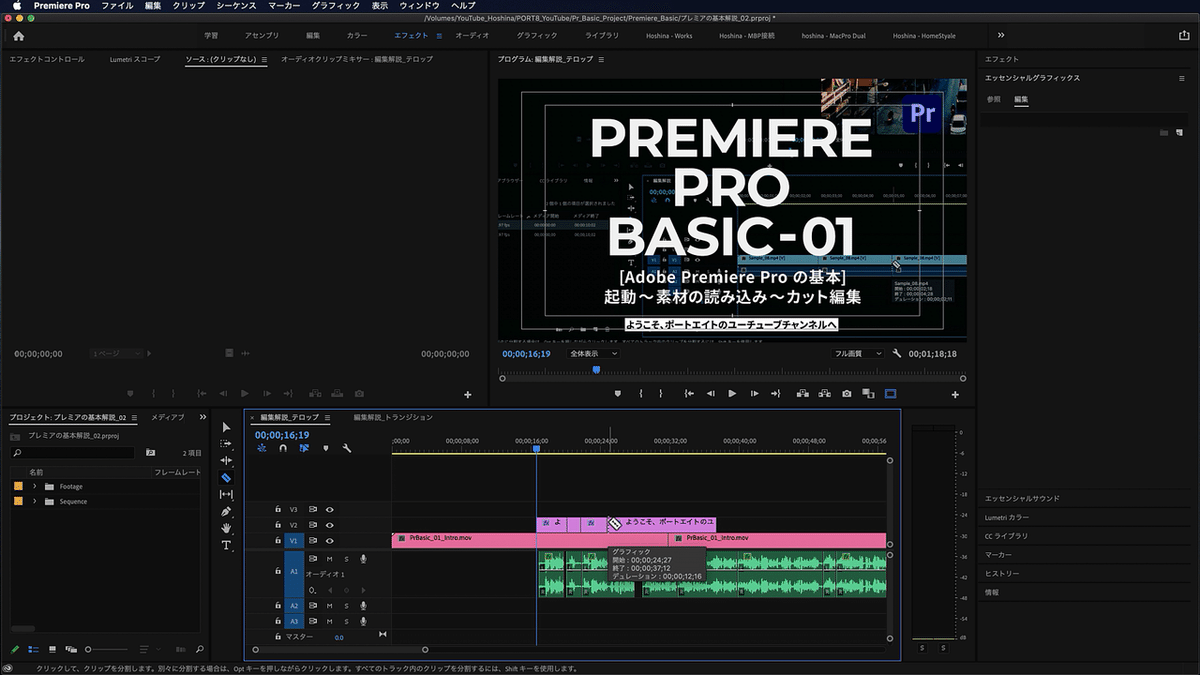
Task: Select the Pen tool
Action: 226,511
